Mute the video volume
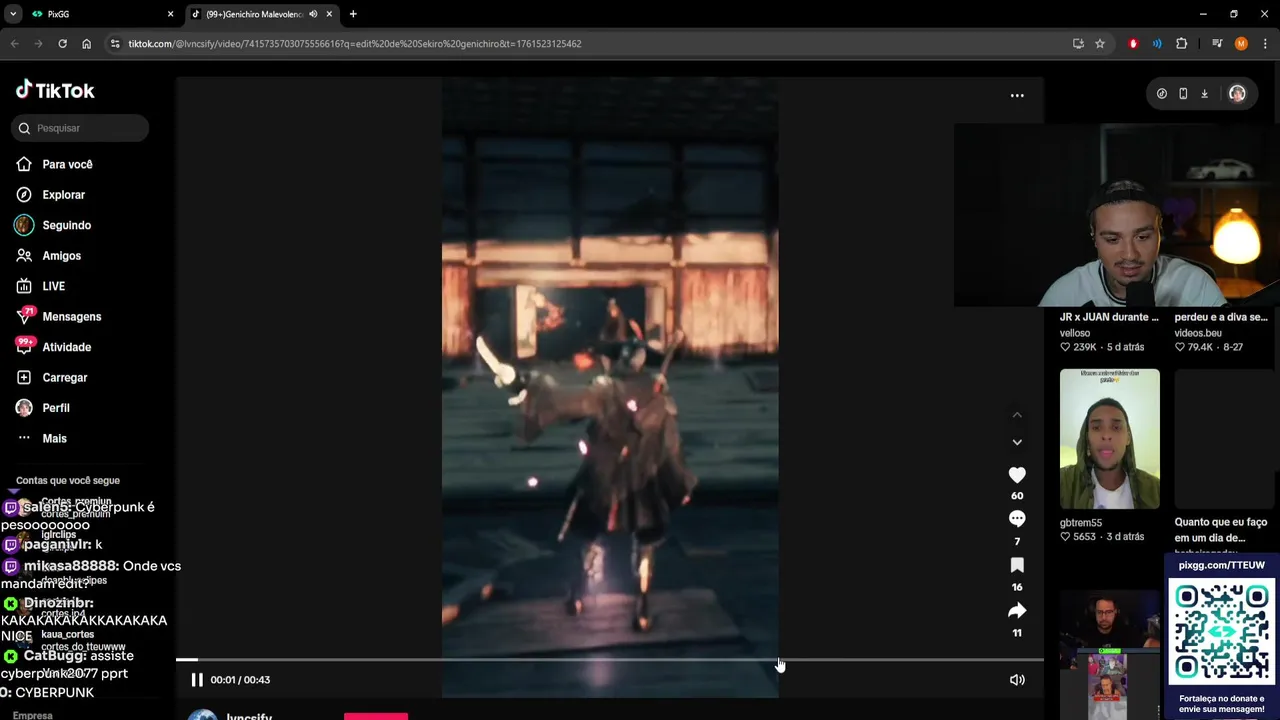Screen dimensions: 1280x720 pos(1017,680)
